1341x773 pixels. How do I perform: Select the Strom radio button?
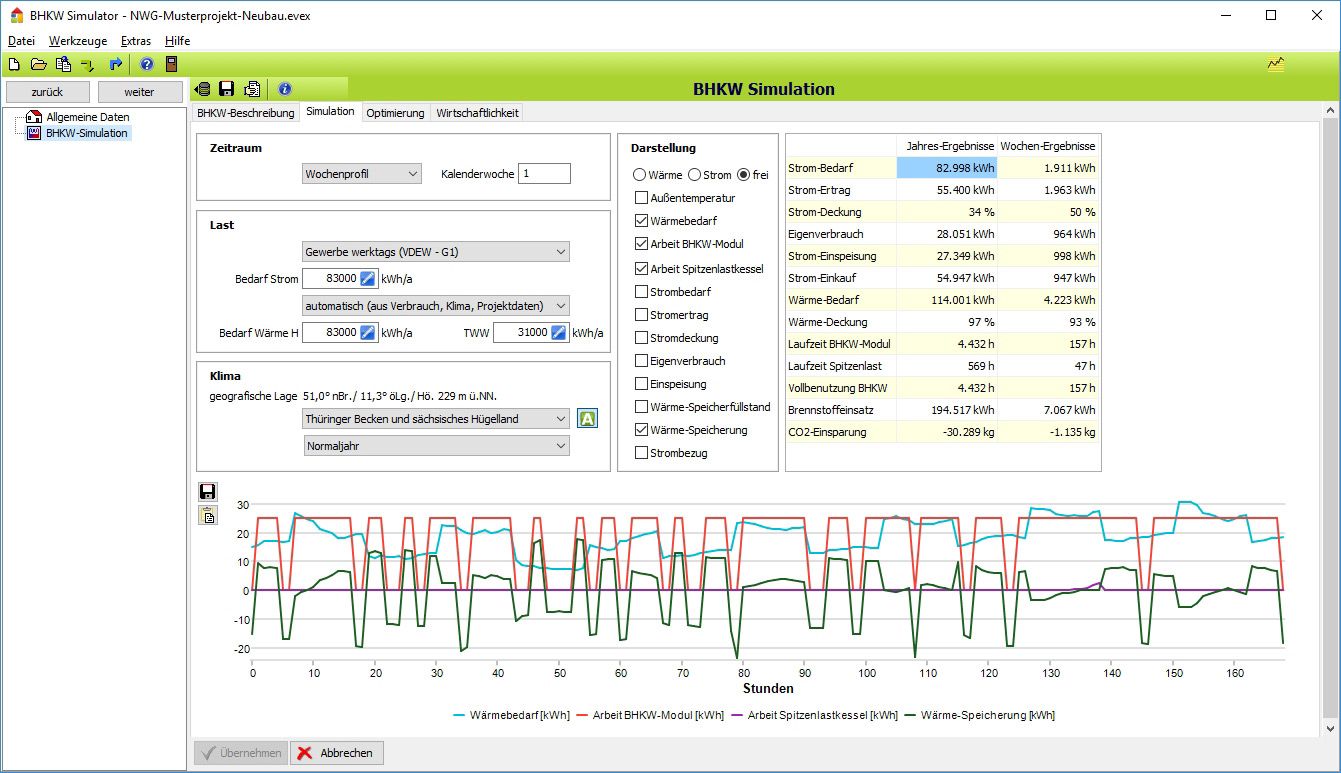coord(696,175)
